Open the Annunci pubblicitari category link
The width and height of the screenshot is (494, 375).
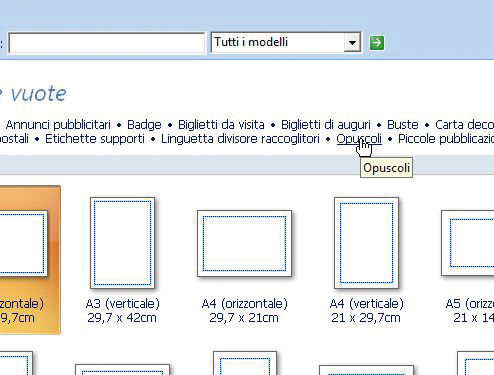pos(58,125)
